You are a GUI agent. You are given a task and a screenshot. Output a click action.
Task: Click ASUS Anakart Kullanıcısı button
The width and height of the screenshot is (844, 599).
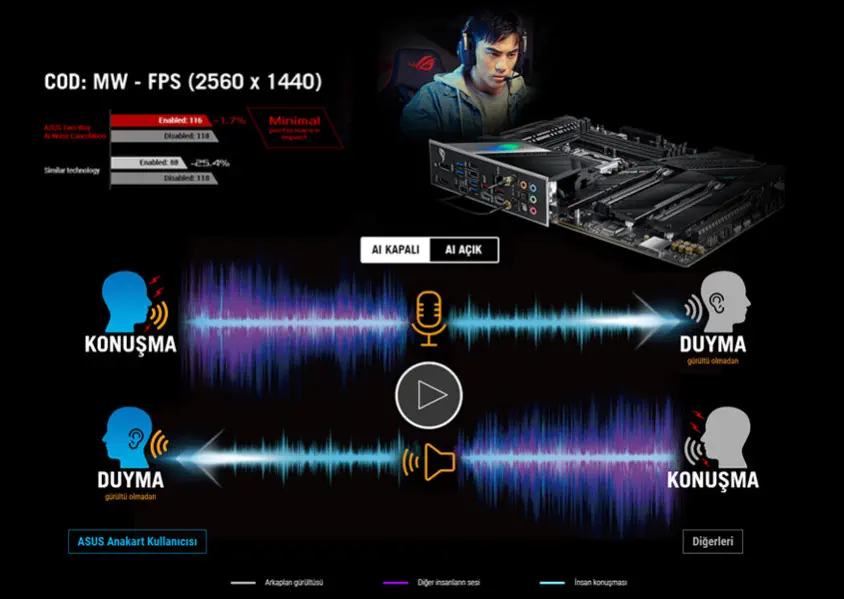137,541
